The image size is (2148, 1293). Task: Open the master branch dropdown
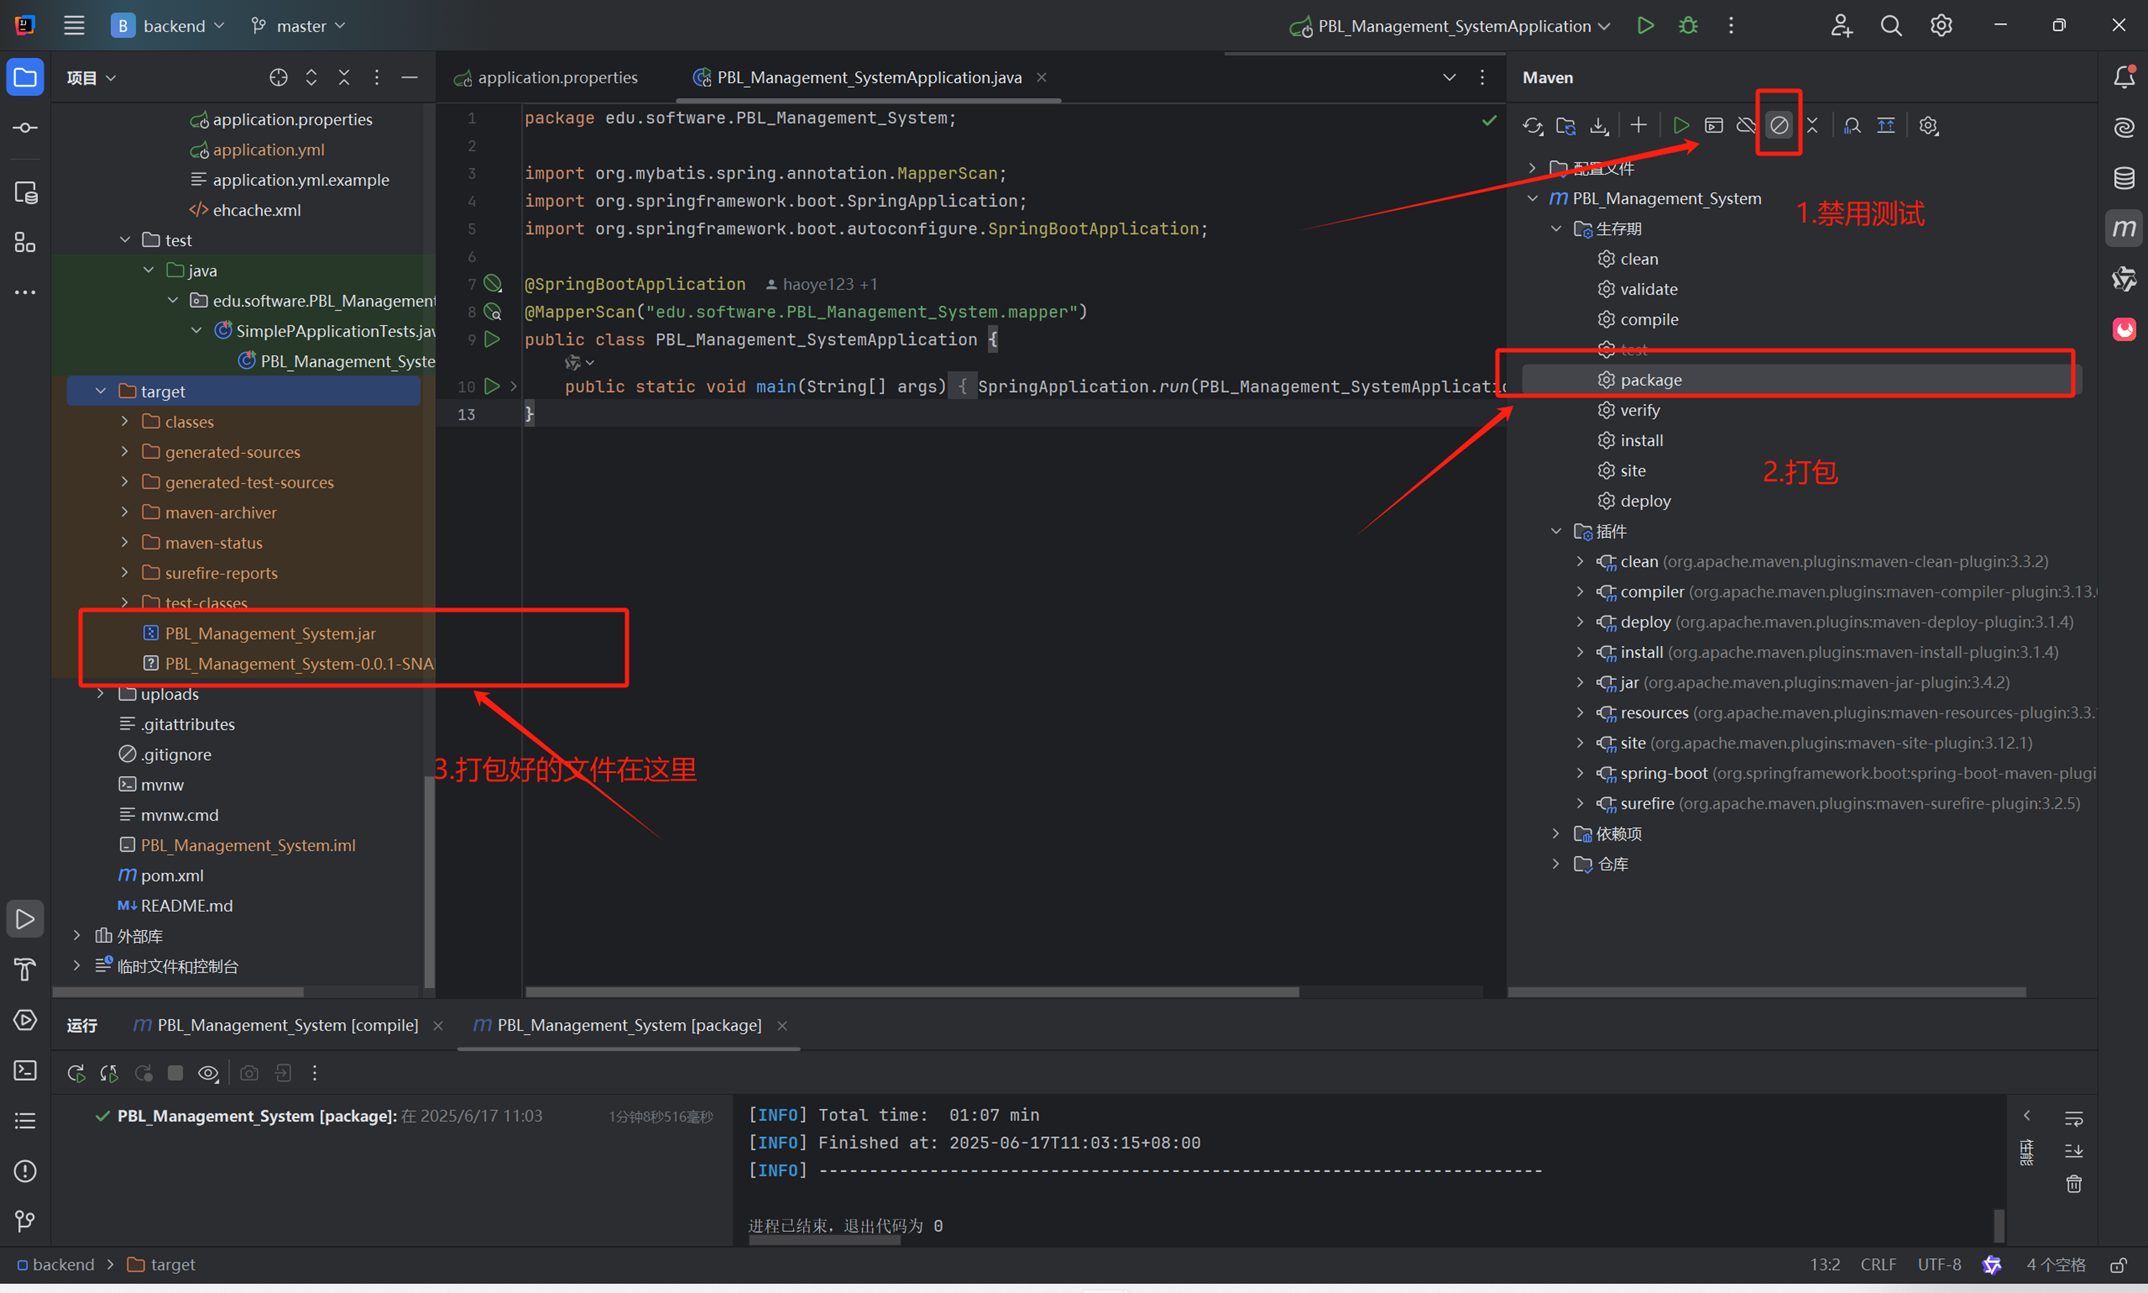(x=300, y=26)
